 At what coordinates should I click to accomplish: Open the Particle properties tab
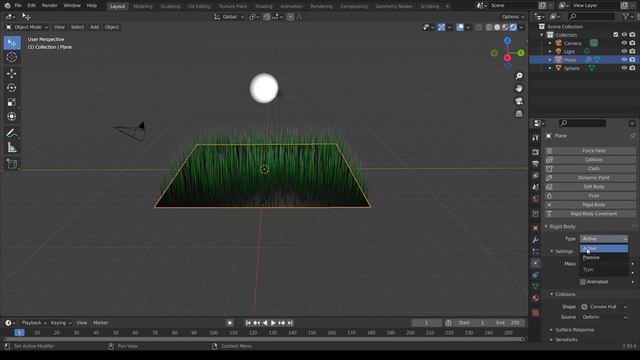pos(536,251)
